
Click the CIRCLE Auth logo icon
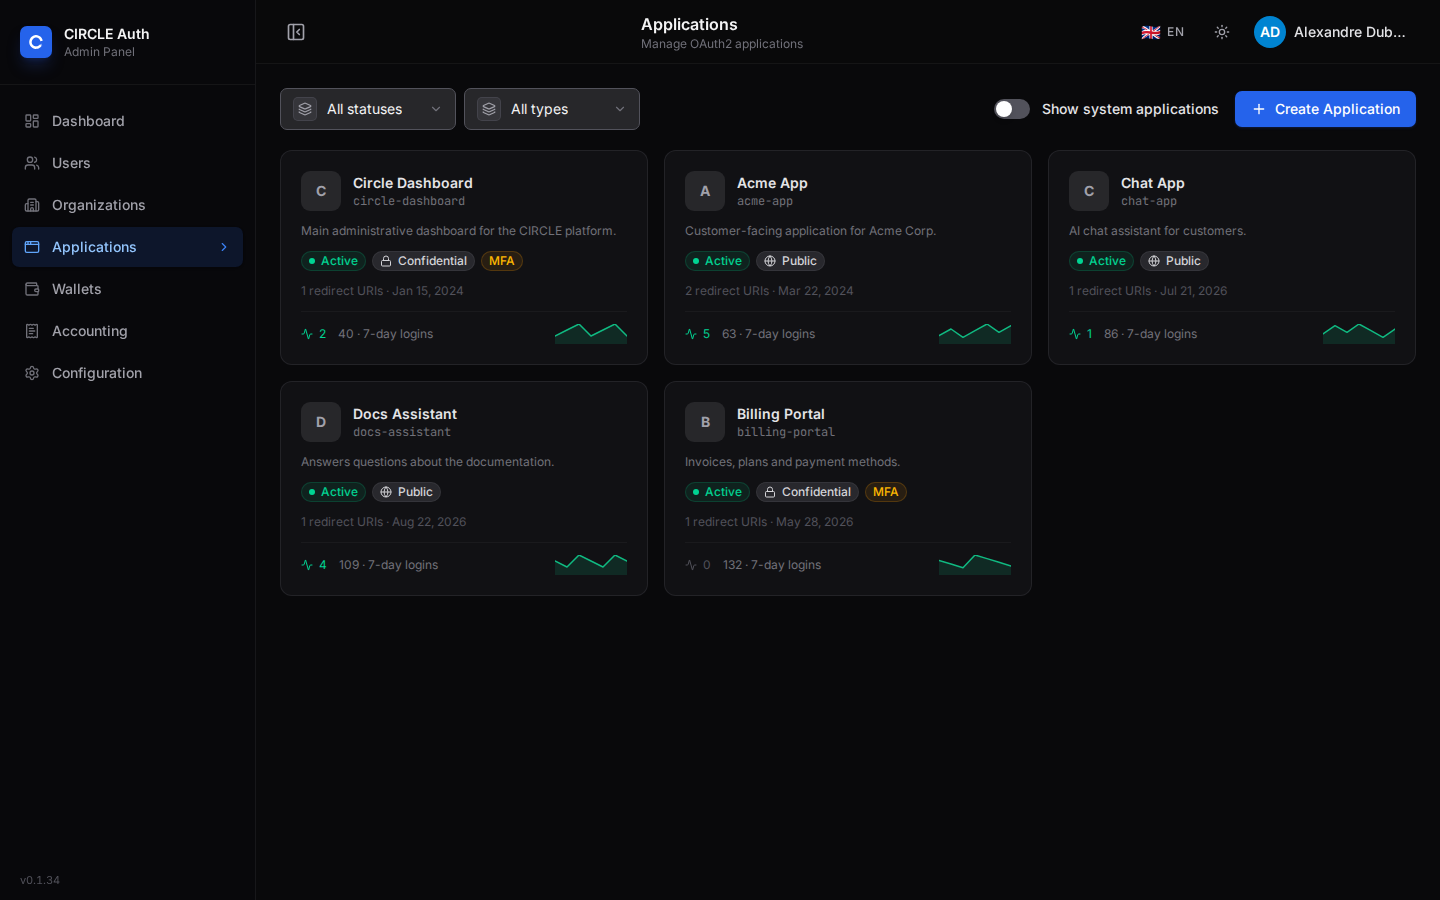pyautogui.click(x=36, y=42)
